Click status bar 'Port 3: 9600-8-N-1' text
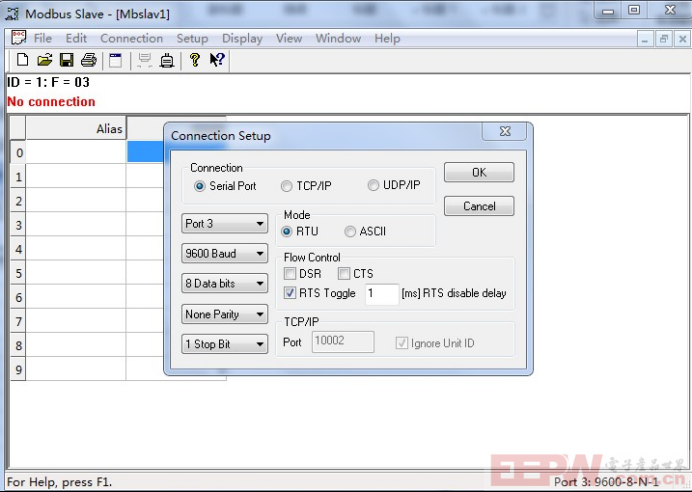 [x=606, y=481]
